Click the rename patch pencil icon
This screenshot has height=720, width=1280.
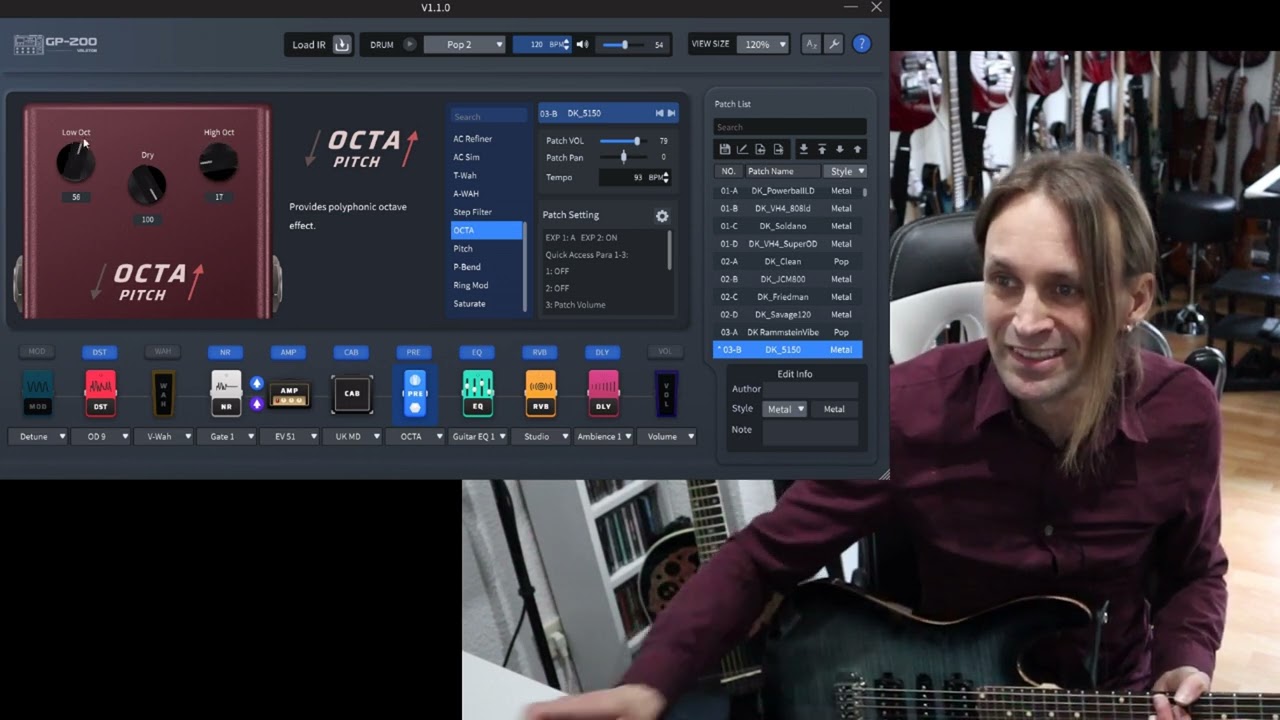click(x=742, y=149)
